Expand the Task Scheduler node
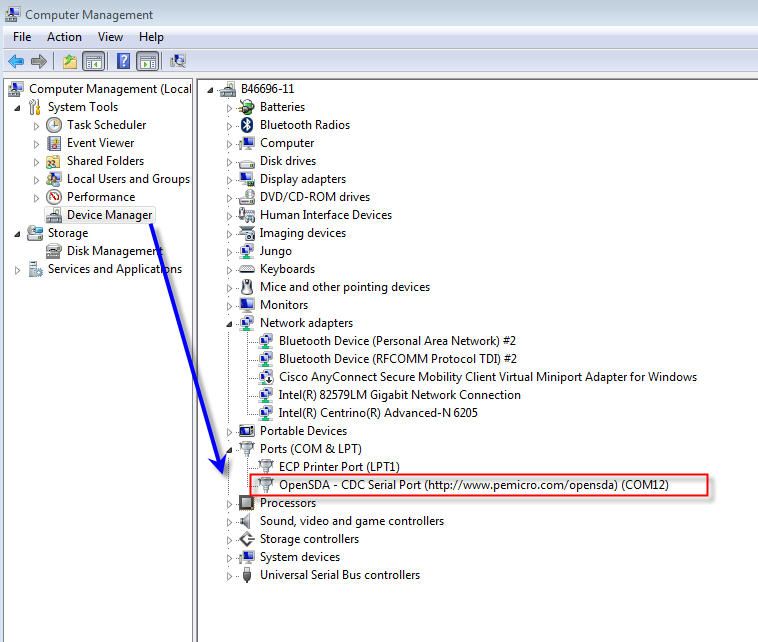The image size is (758, 642). click(x=36, y=126)
